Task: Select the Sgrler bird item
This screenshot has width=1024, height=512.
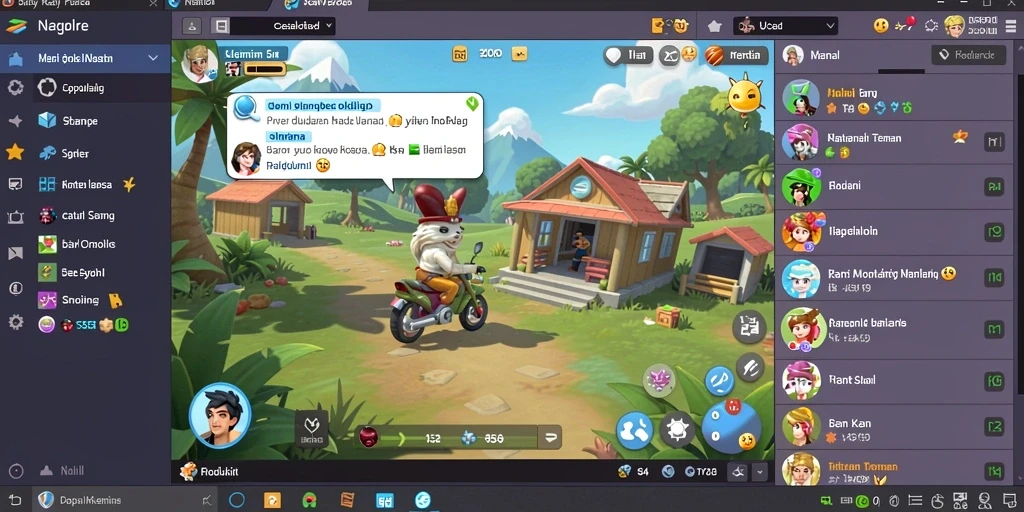Action: [64, 153]
